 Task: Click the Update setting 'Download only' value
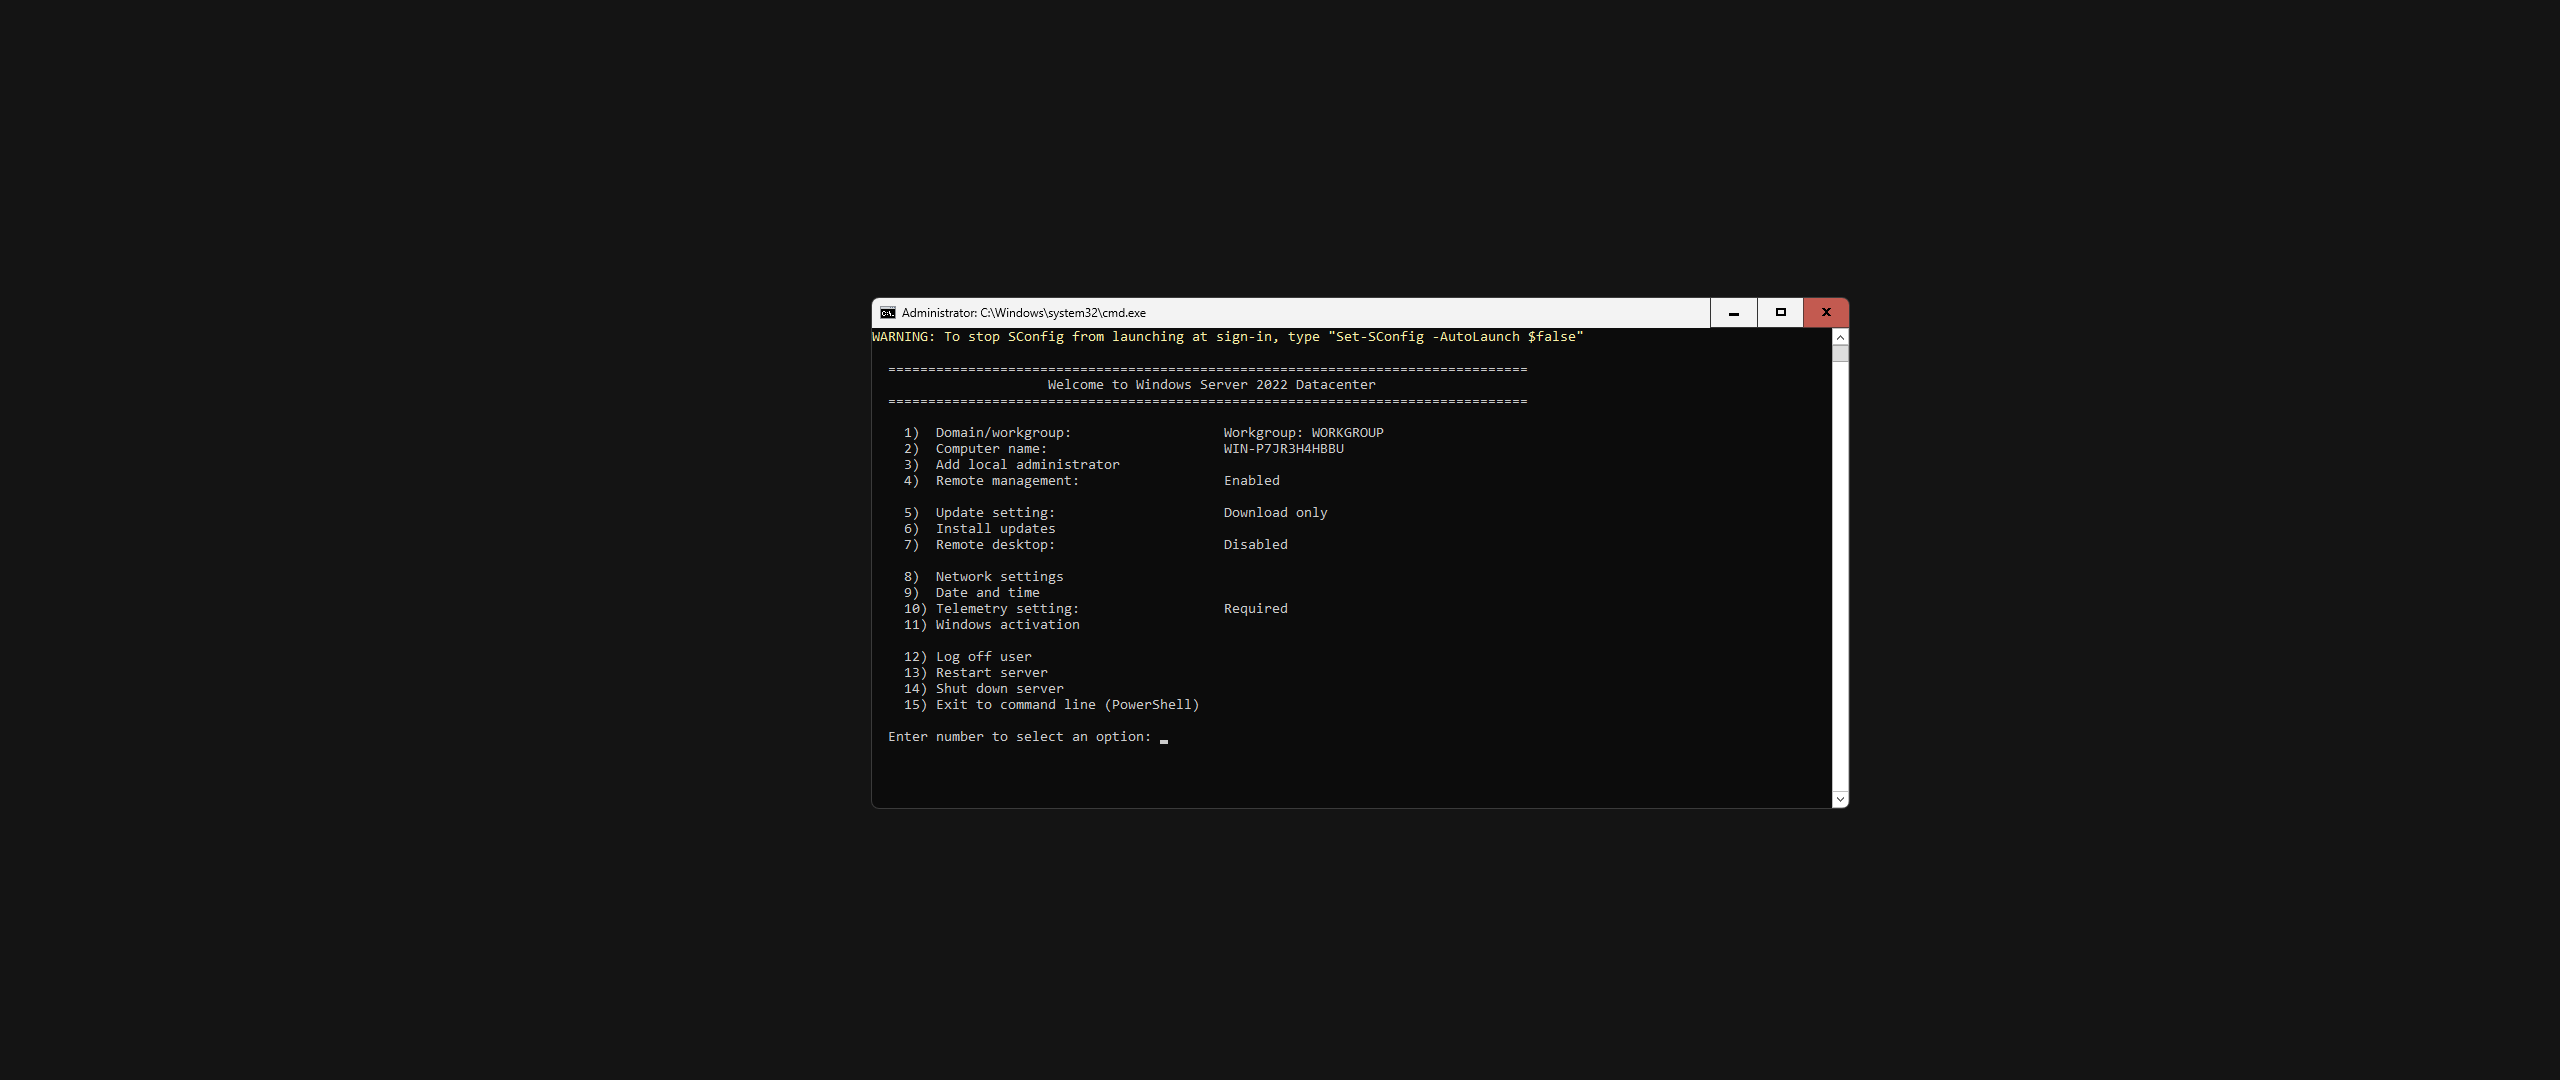(x=1275, y=513)
